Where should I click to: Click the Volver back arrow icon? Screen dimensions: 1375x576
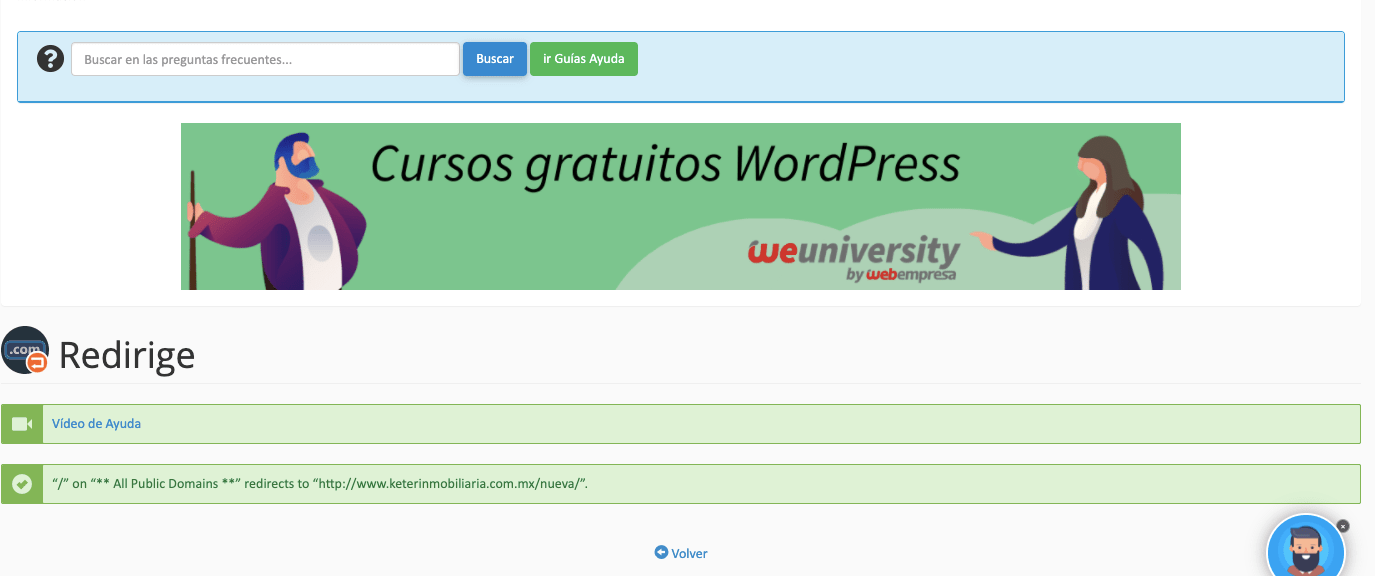click(661, 552)
